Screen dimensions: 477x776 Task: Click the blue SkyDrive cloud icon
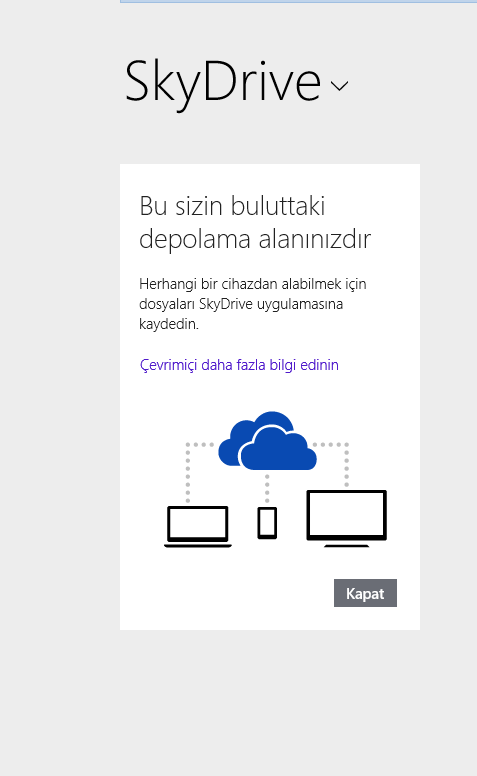tap(267, 440)
